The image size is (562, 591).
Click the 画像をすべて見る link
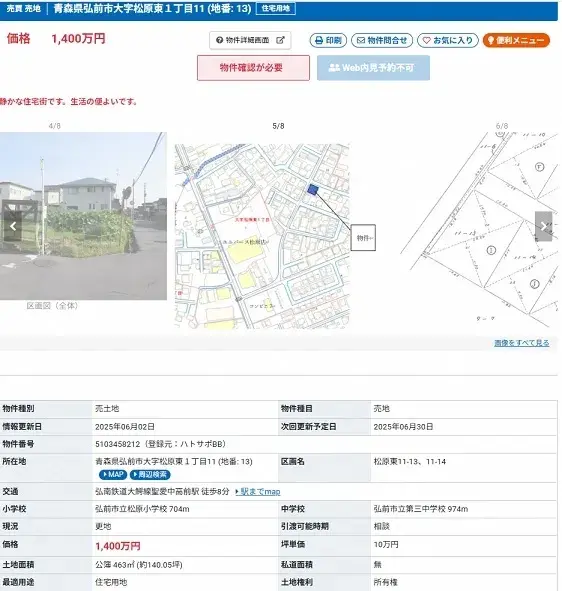pyautogui.click(x=522, y=343)
